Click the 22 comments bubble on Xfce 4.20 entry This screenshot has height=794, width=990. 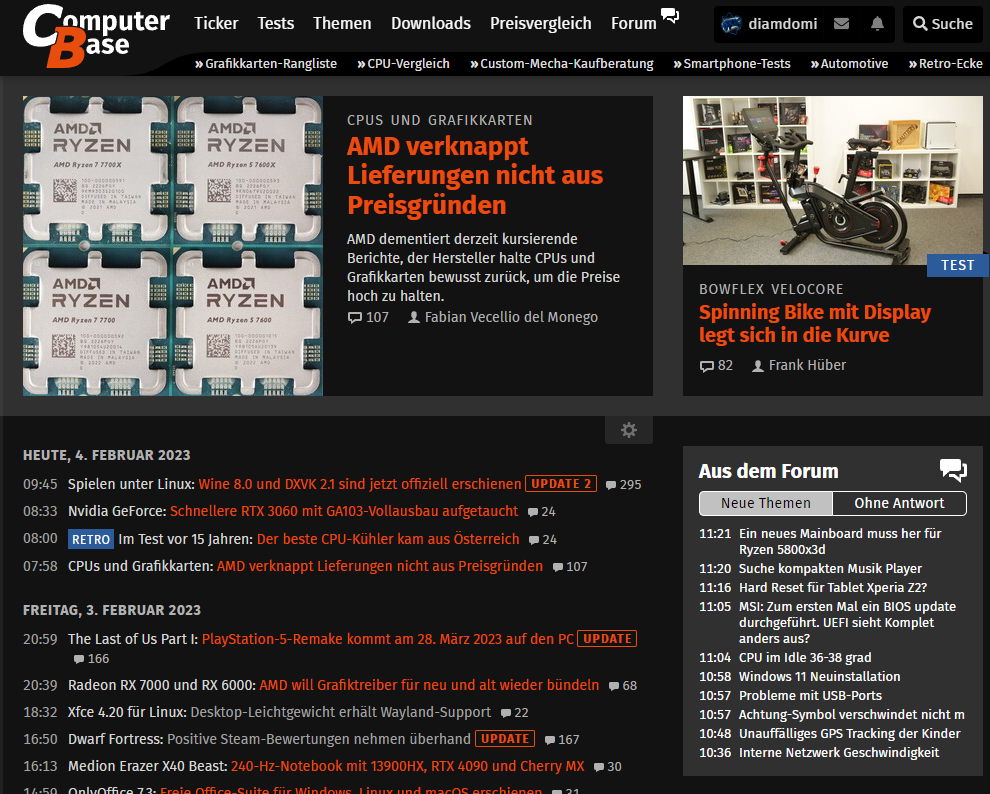coord(506,713)
